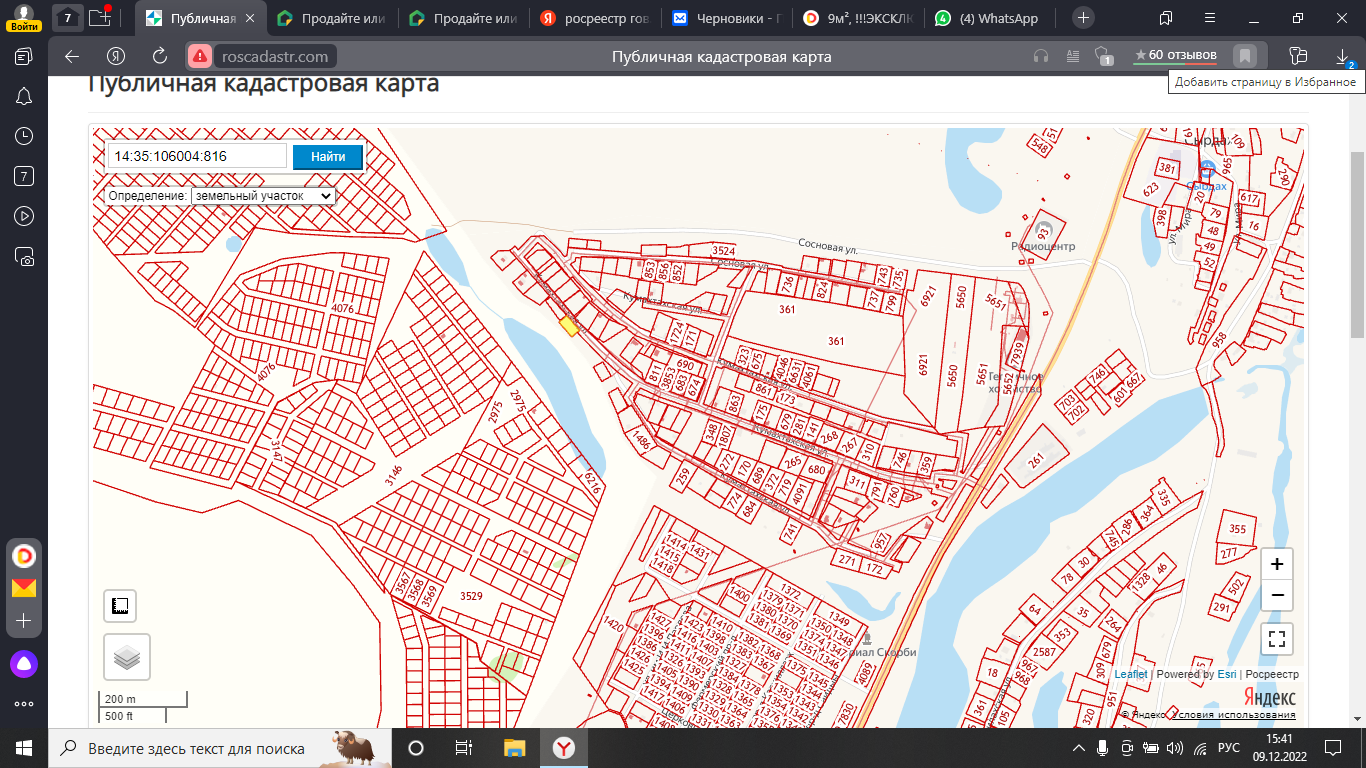Click the Найти search button
This screenshot has width=1366, height=768.
click(328, 156)
